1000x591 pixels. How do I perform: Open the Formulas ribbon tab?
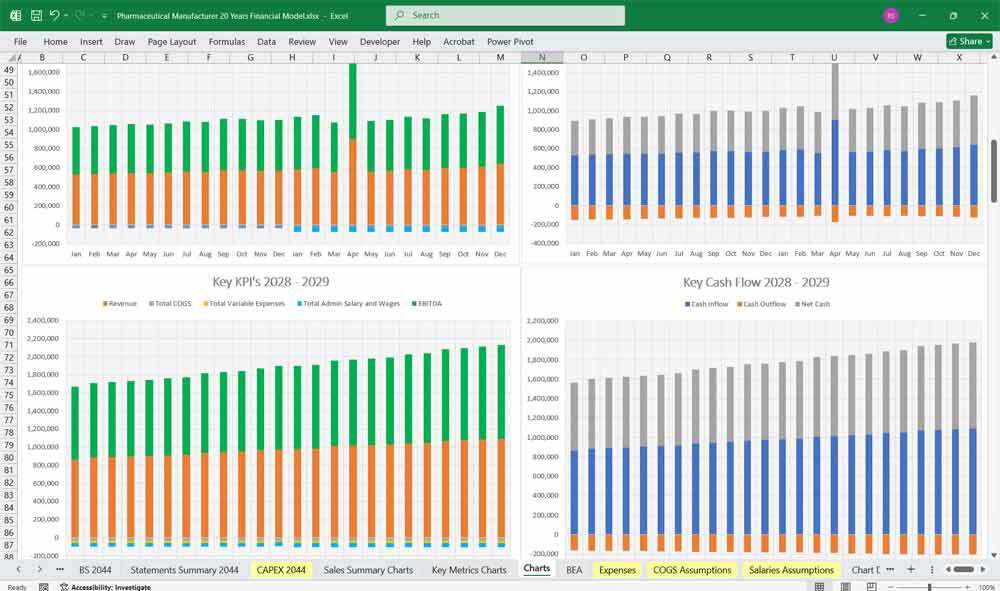tap(226, 42)
